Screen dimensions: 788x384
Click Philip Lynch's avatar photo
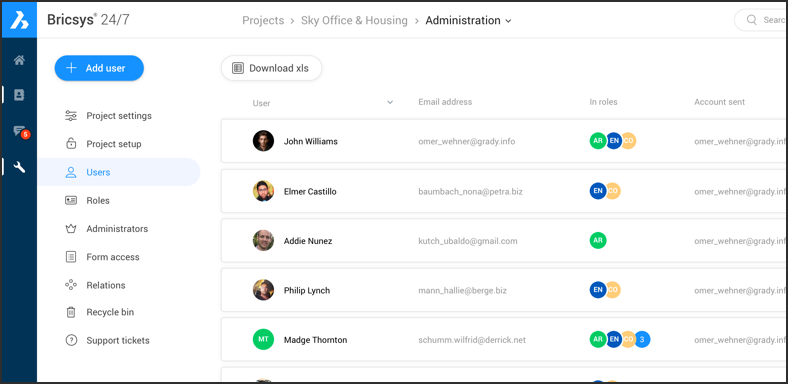pyautogui.click(x=263, y=290)
